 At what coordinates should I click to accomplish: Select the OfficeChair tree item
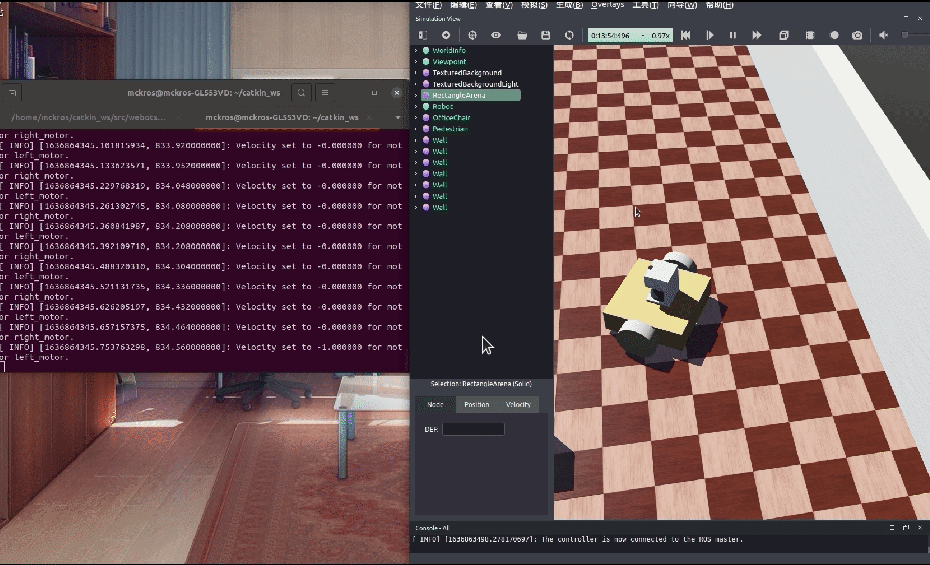pos(446,118)
